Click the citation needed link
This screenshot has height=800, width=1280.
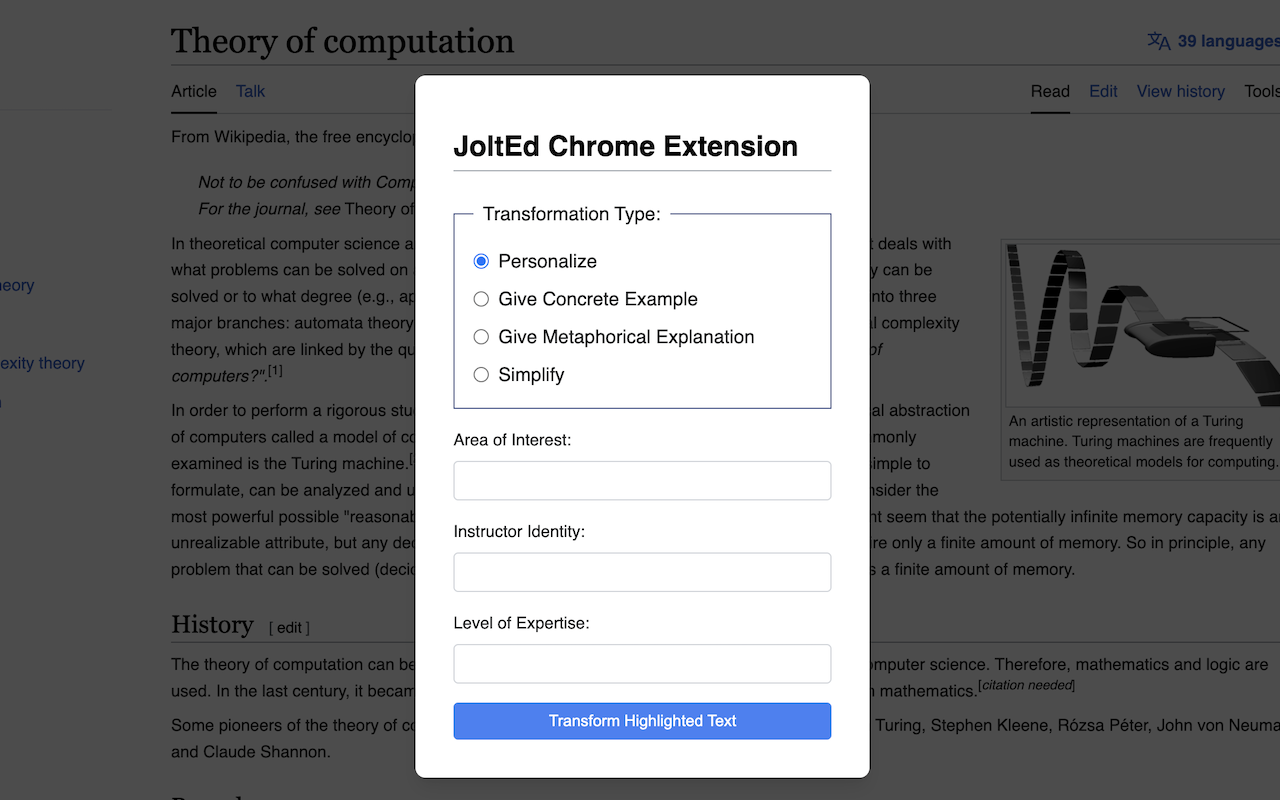pyautogui.click(x=1025, y=684)
